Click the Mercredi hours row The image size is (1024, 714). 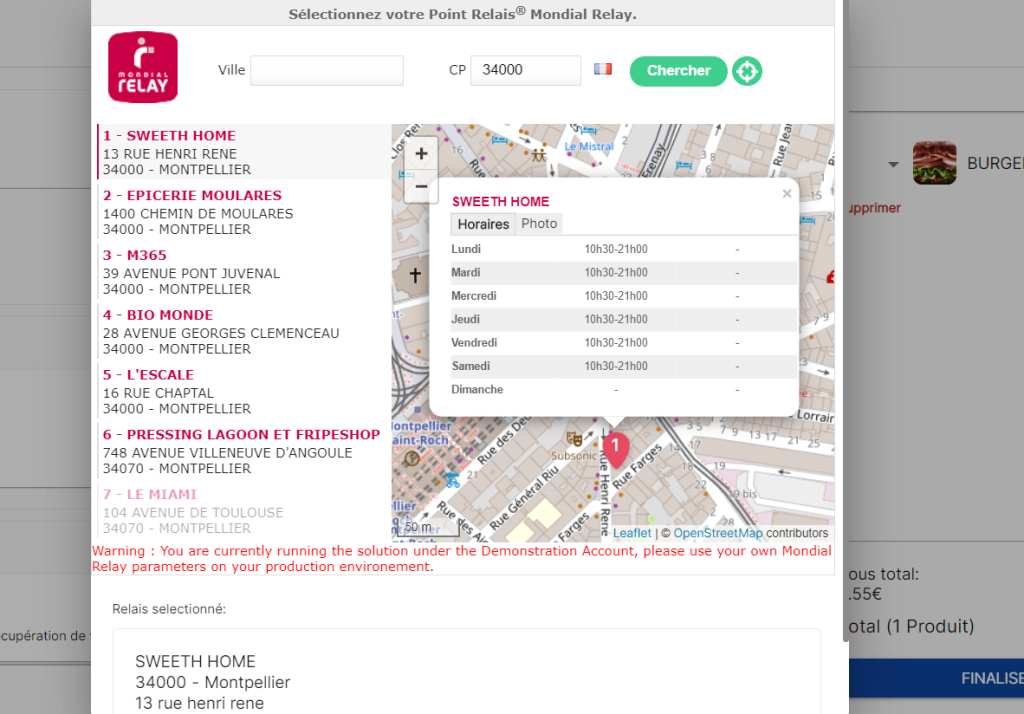[624, 296]
